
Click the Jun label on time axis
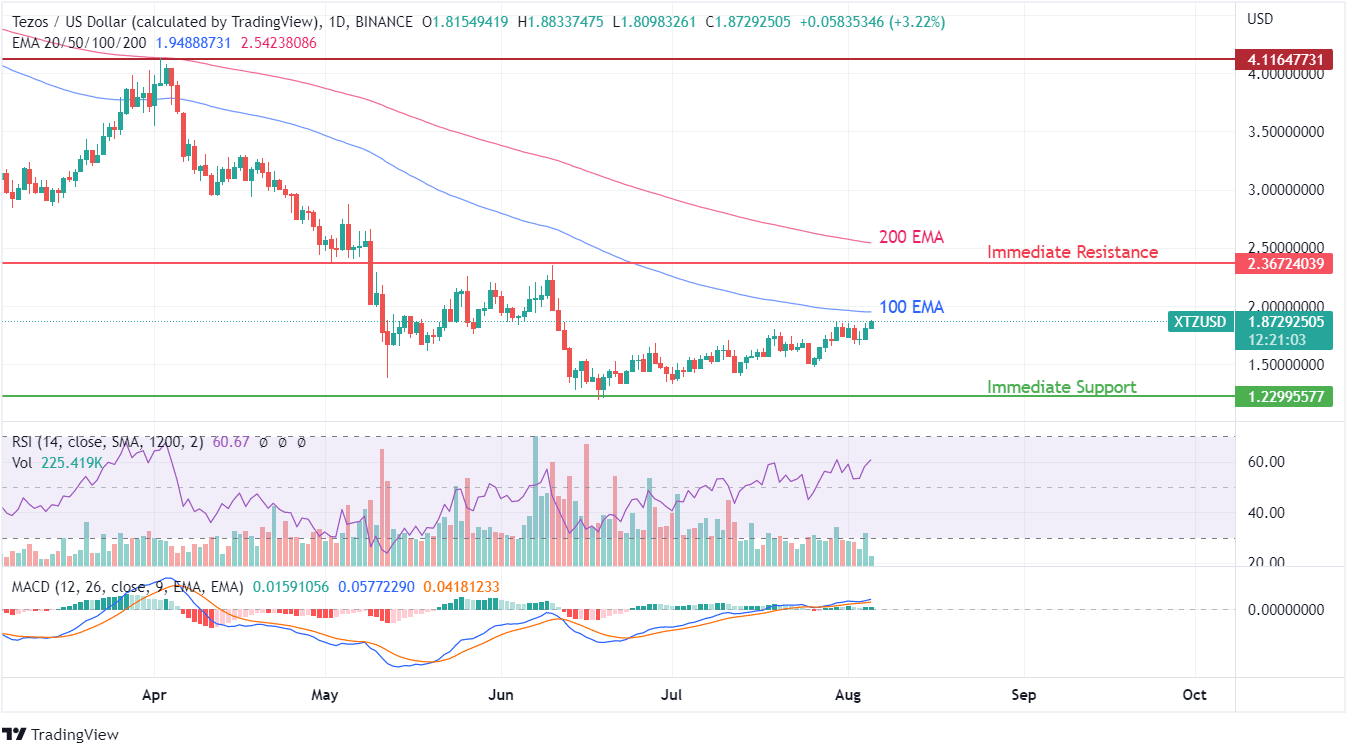501,694
